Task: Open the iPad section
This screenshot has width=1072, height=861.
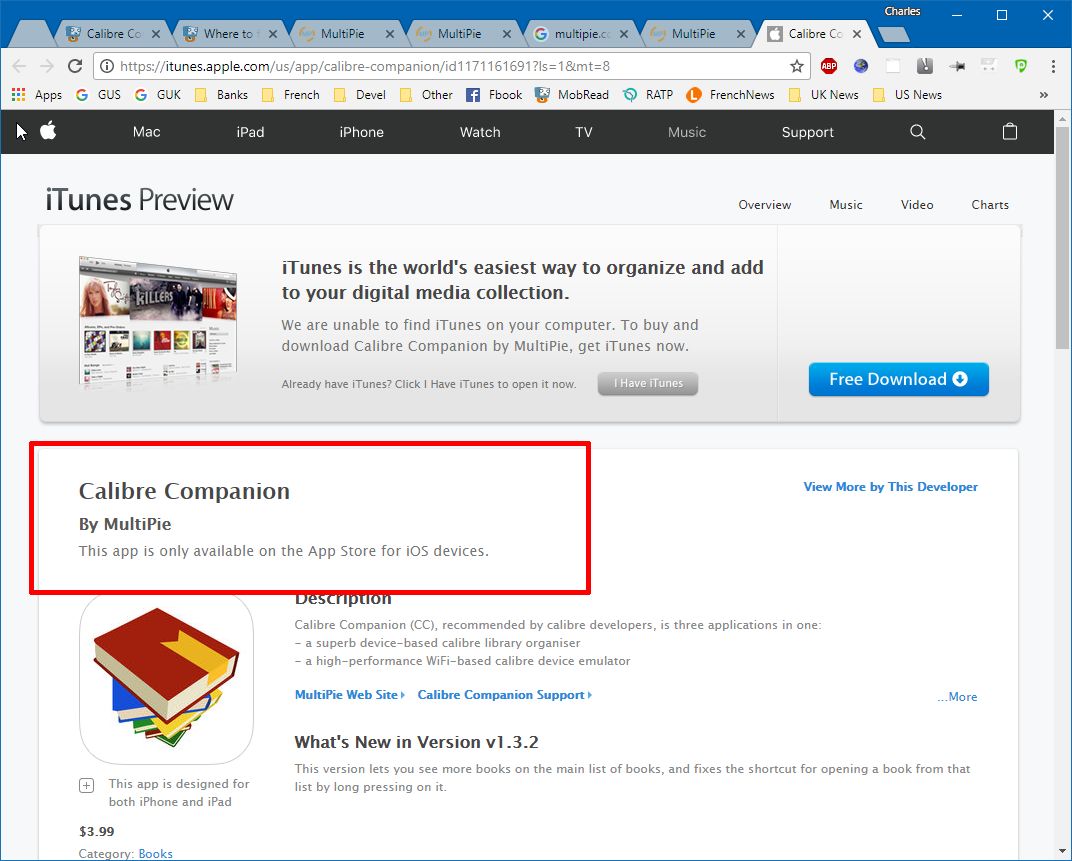Action: click(x=250, y=132)
